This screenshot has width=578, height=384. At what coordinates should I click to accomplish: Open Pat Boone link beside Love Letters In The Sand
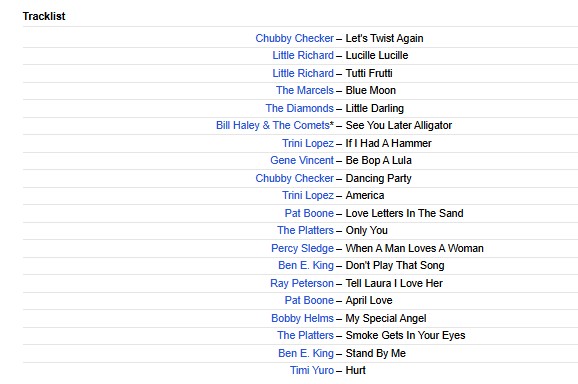click(309, 213)
